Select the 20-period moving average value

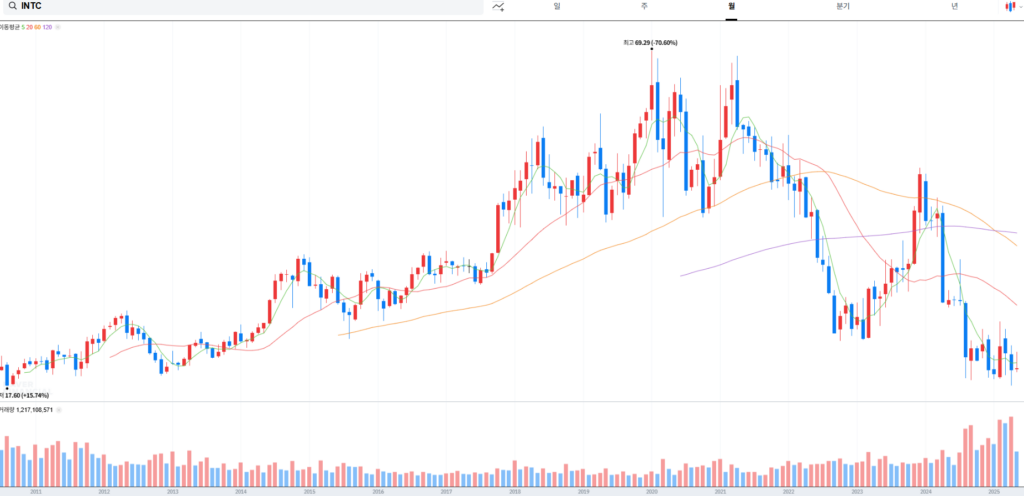[x=30, y=26]
